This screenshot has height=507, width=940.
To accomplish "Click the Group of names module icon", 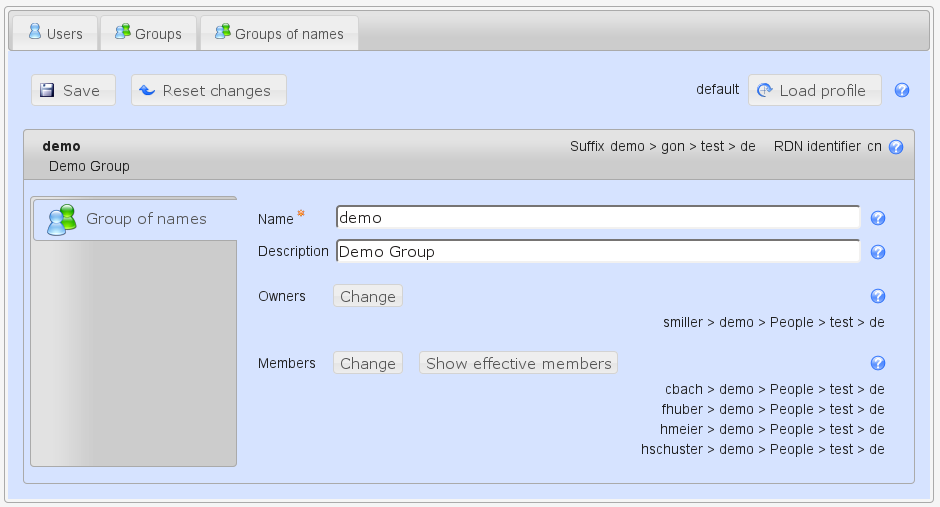I will pyautogui.click(x=62, y=219).
